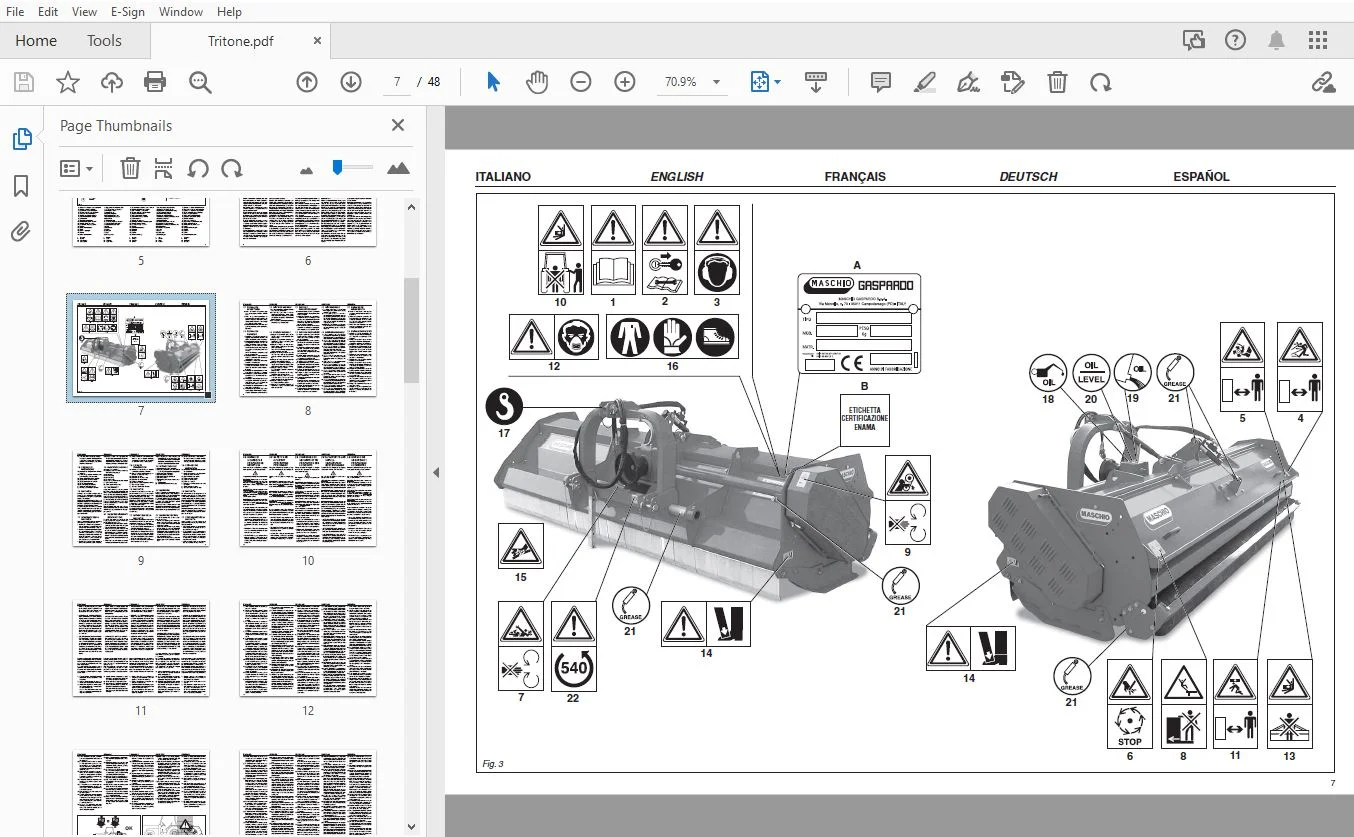Open the E-Sign menu
Screen dimensions: 1354x837
click(x=127, y=12)
